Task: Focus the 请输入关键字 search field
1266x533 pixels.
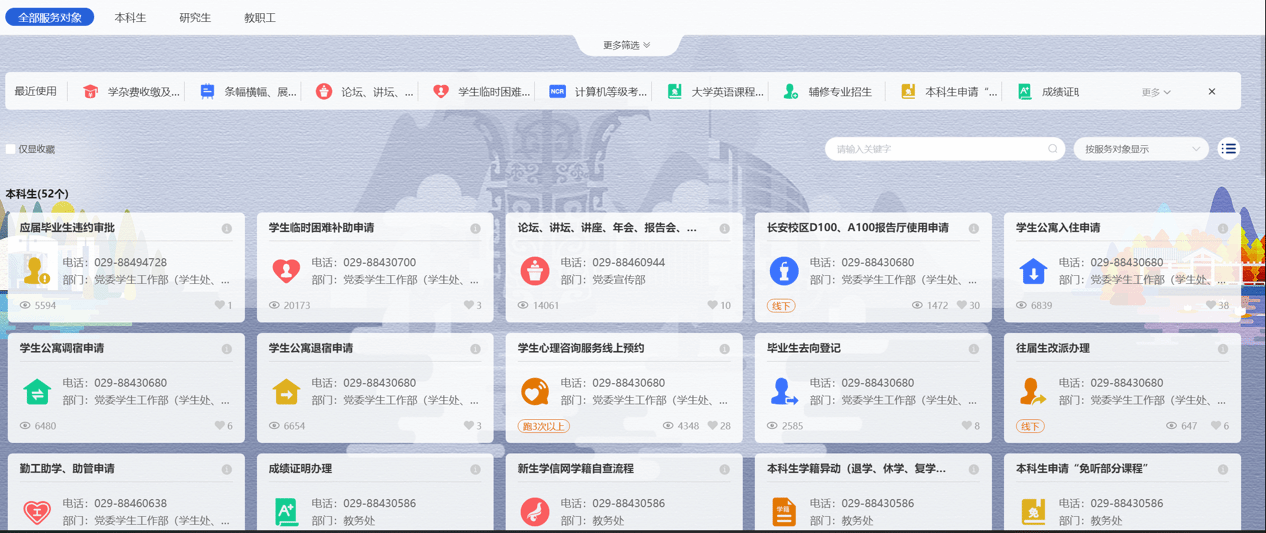Action: pos(935,149)
